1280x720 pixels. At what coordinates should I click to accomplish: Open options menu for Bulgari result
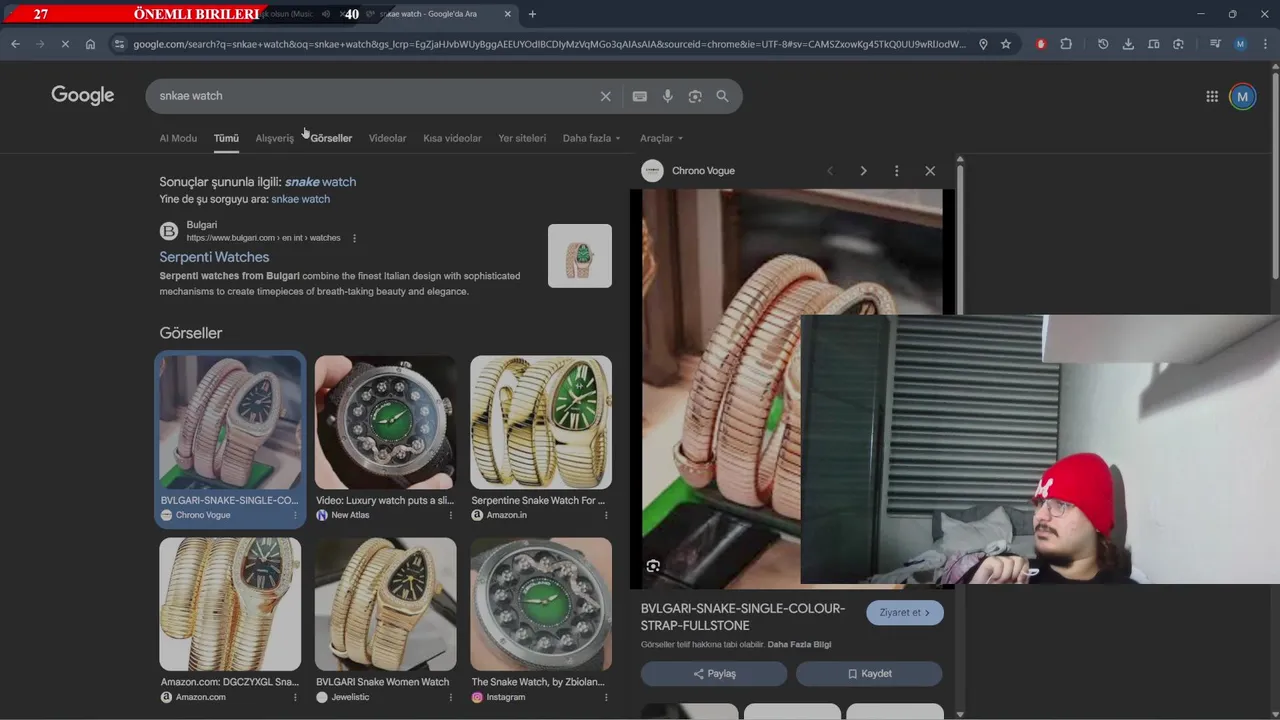pos(354,238)
